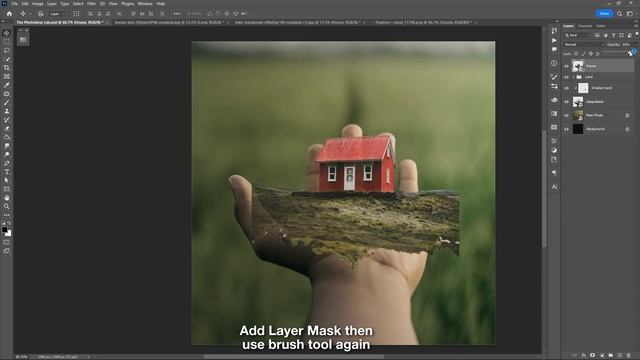Open the Layer menu

52,4
